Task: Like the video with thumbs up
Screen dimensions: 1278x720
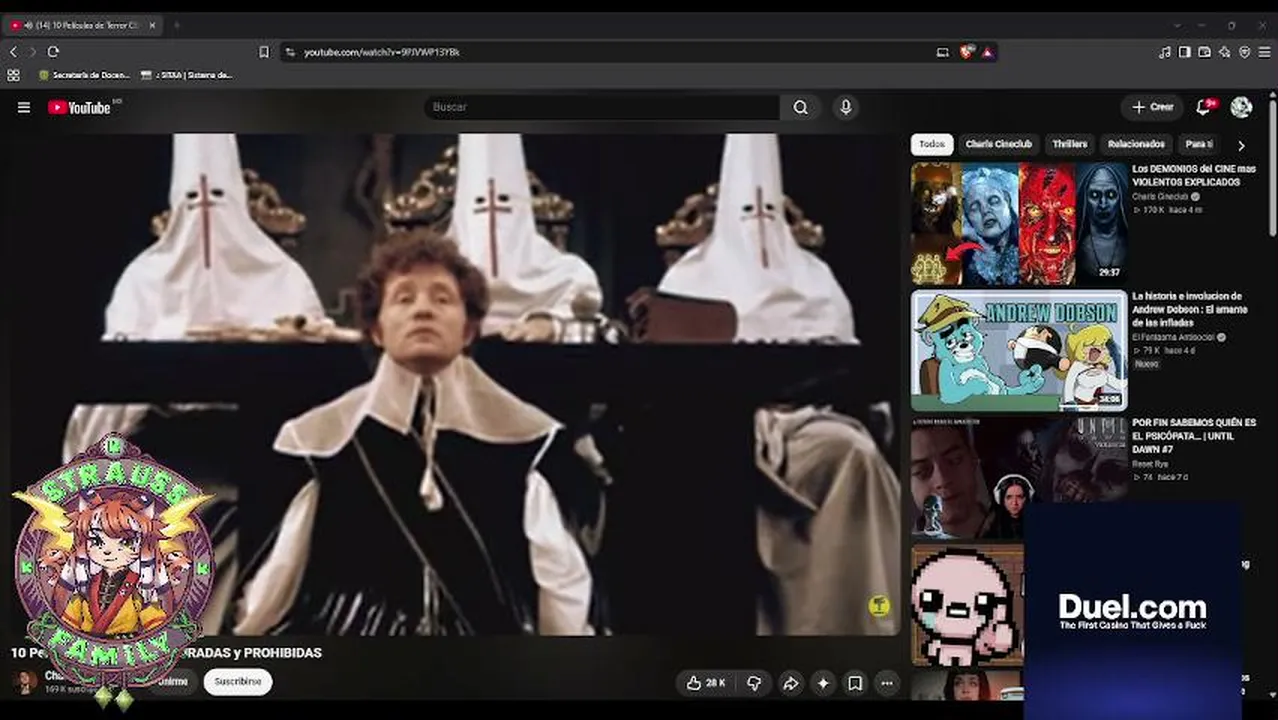Action: click(706, 683)
